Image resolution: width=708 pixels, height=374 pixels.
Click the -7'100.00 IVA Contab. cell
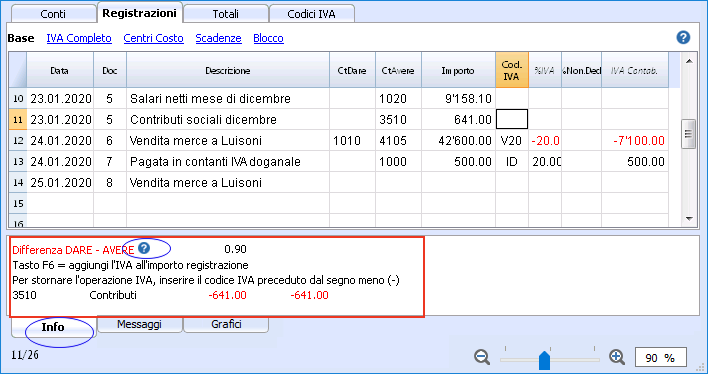tap(634, 140)
